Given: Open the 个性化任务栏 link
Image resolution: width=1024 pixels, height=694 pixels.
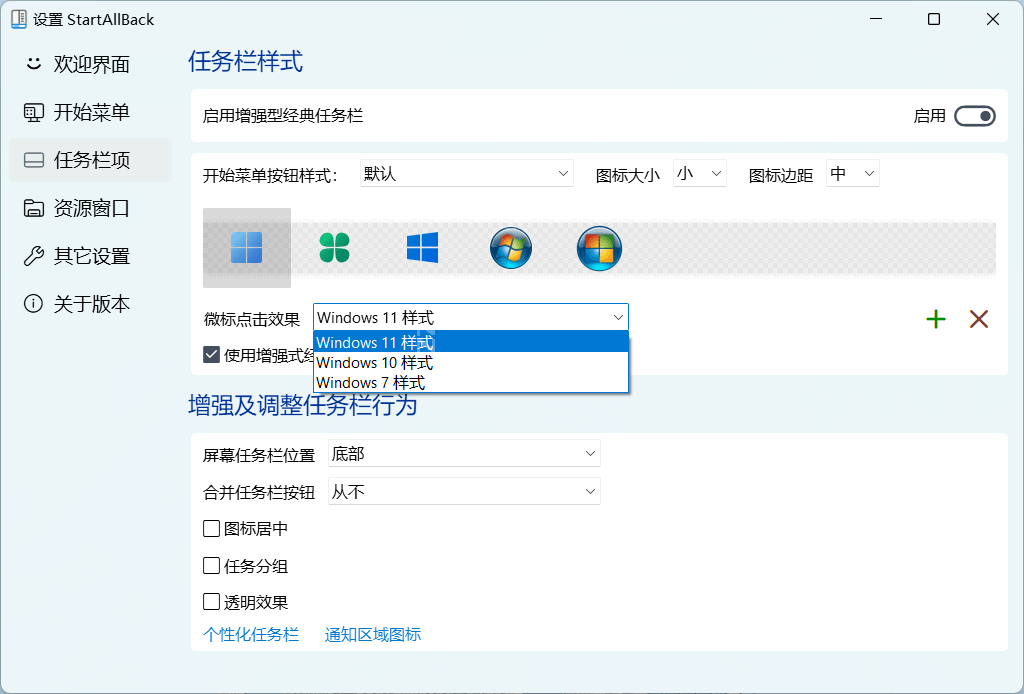Looking at the screenshot, I should pos(251,634).
